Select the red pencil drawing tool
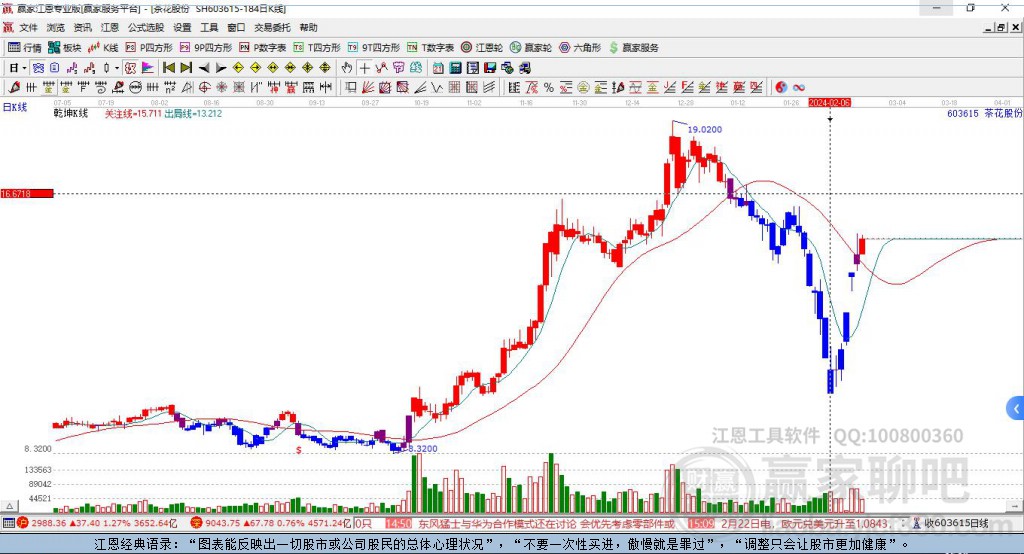1024x554 pixels. [14, 88]
